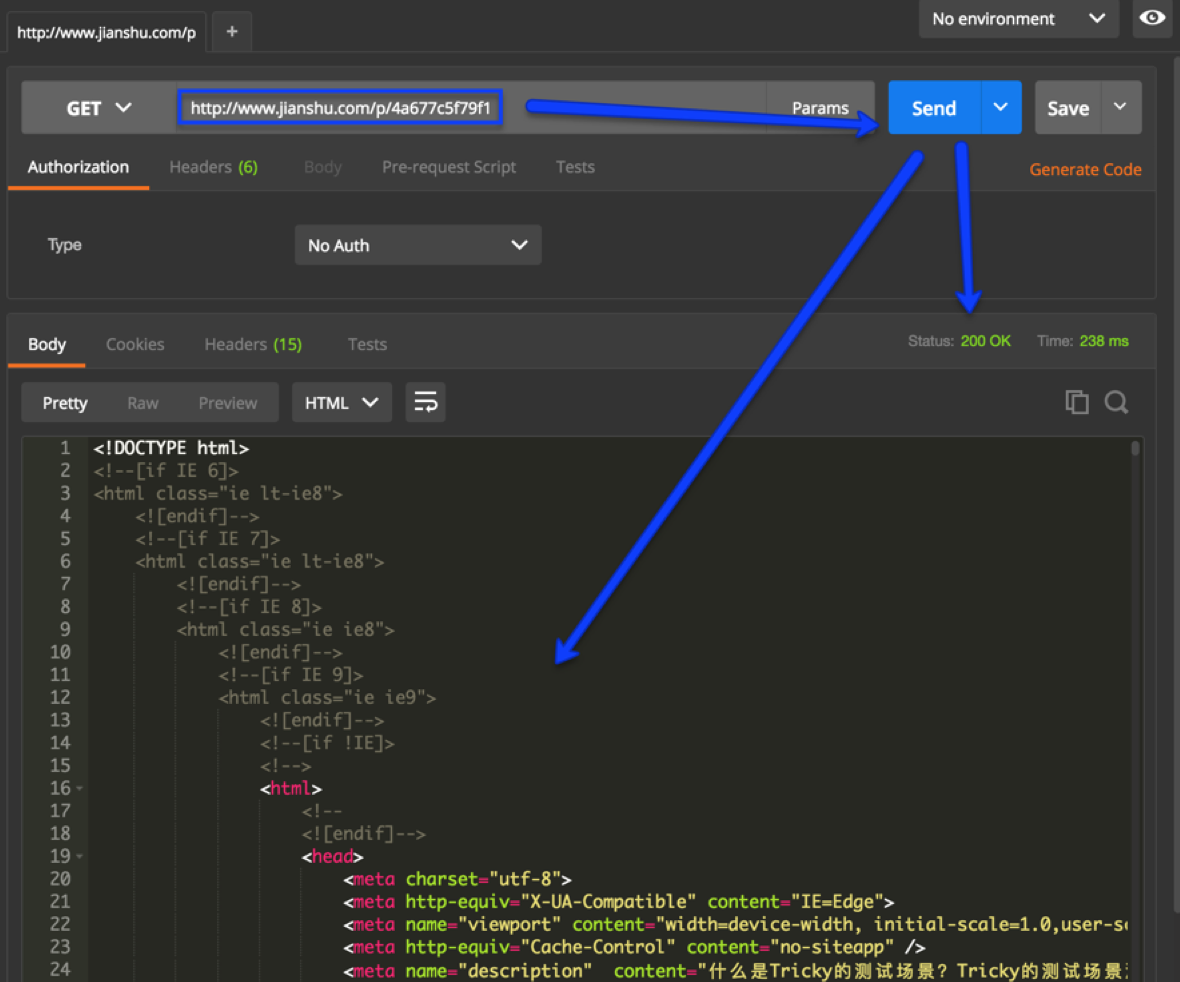Select Pretty view mode
Image resolution: width=1180 pixels, height=982 pixels.
[x=65, y=403]
